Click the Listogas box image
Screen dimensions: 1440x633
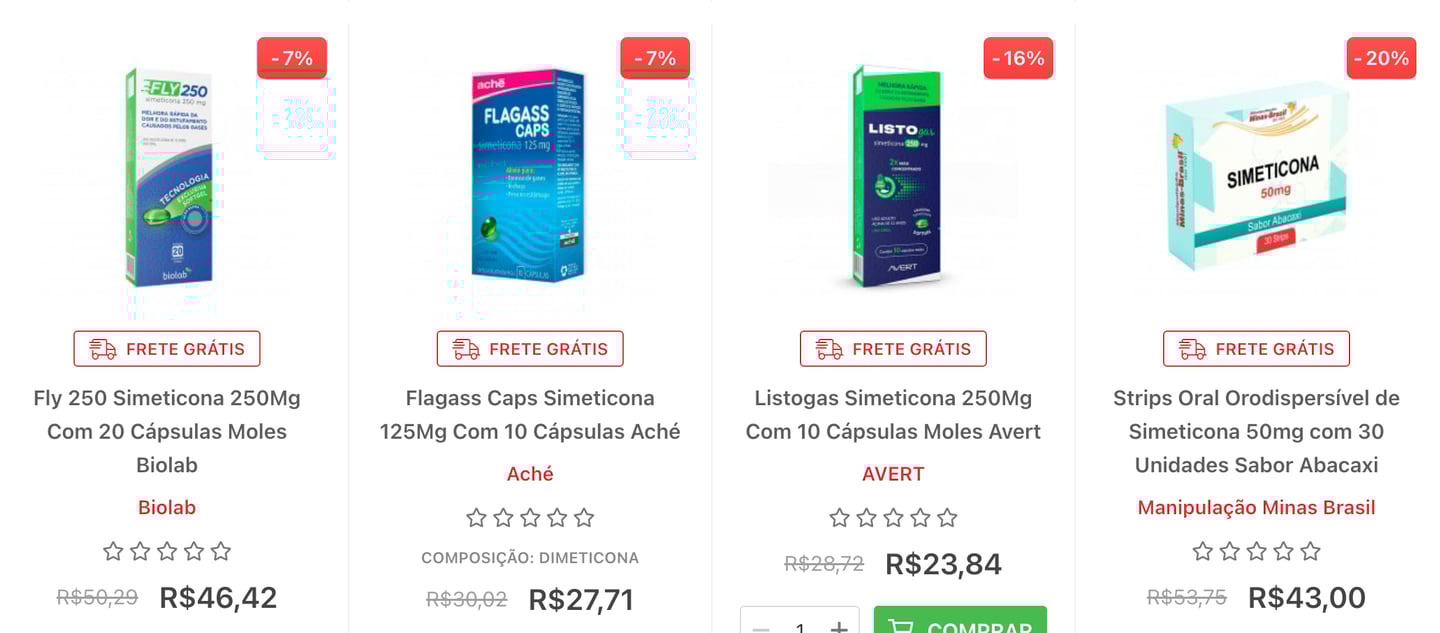pos(893,177)
